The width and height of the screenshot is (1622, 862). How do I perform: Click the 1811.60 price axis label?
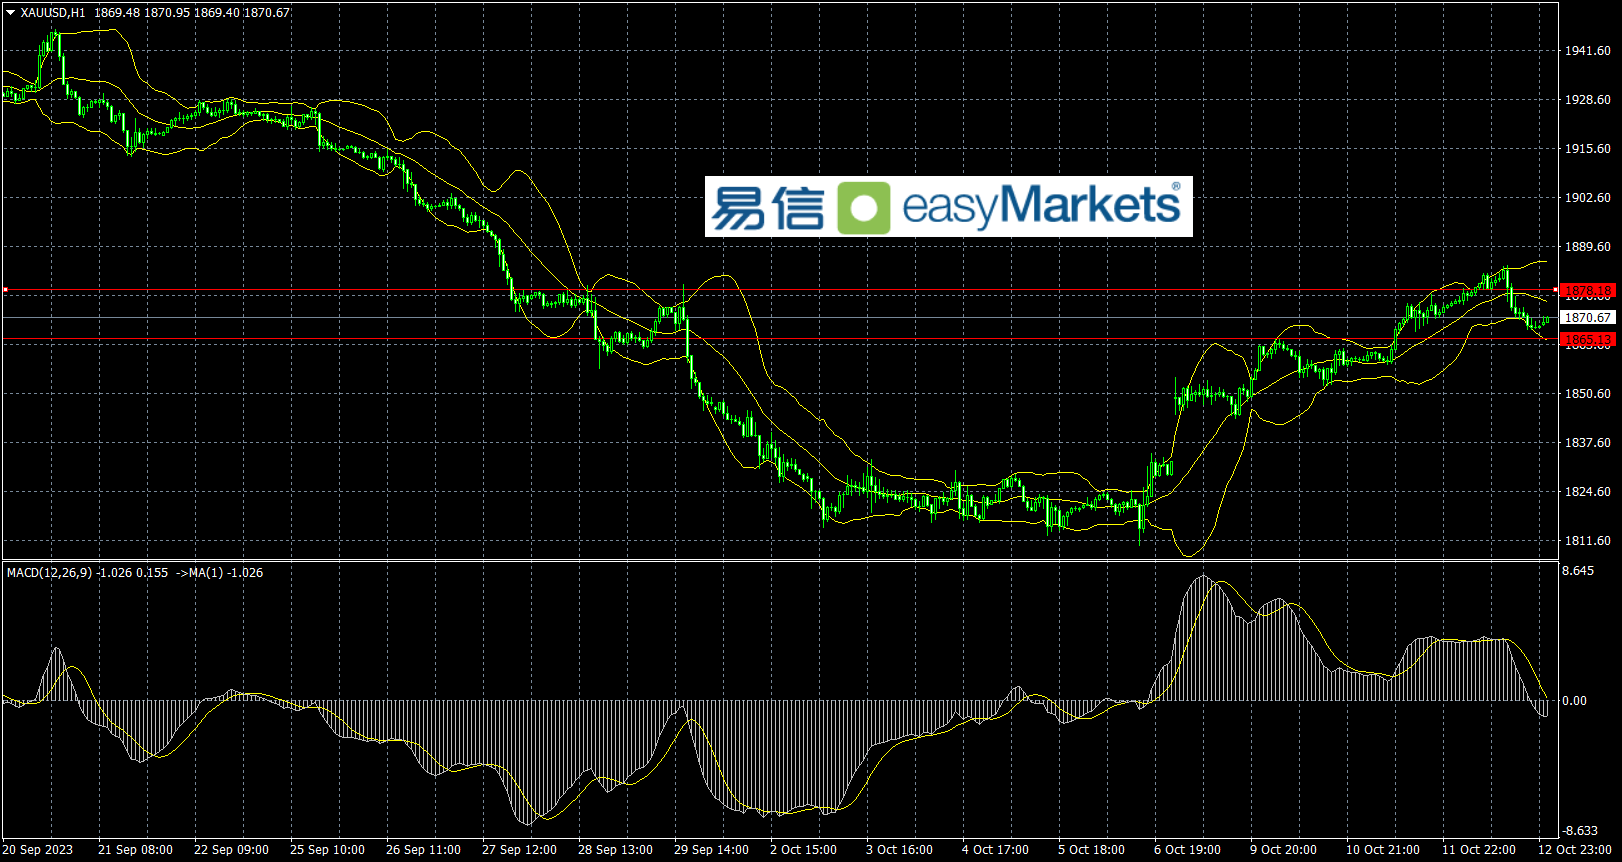click(1588, 541)
